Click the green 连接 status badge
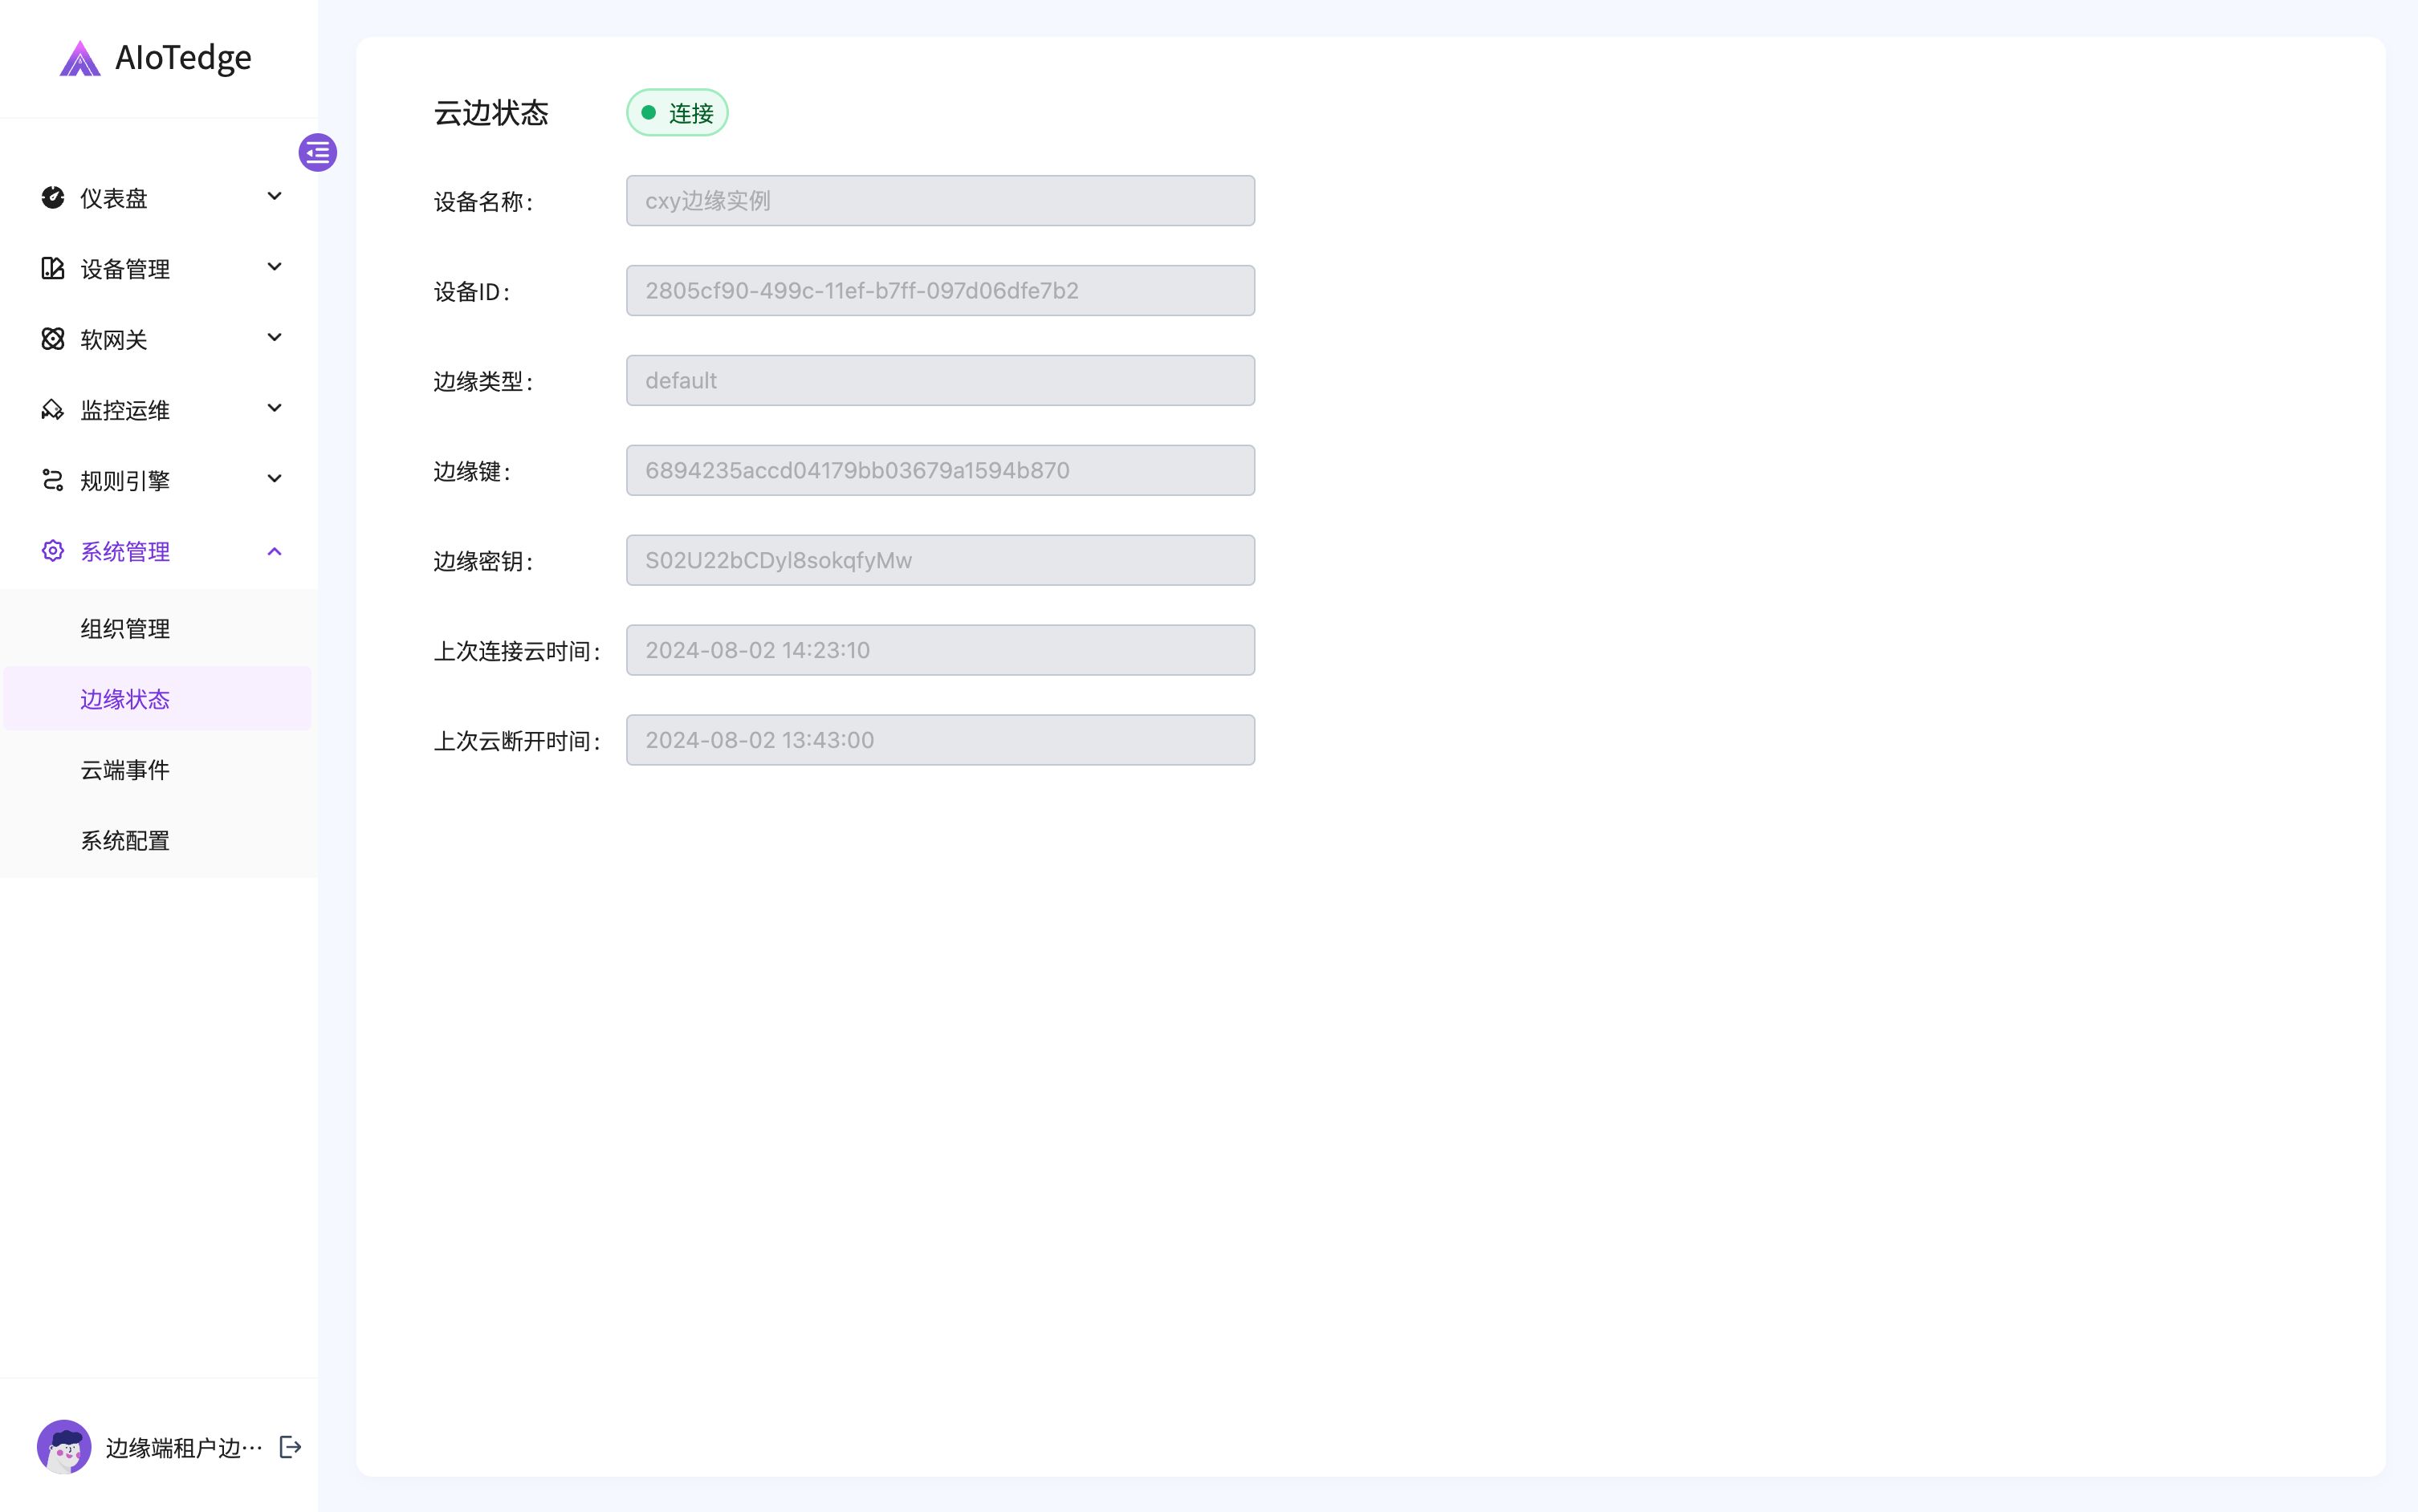The width and height of the screenshot is (2418, 1512). pos(677,113)
